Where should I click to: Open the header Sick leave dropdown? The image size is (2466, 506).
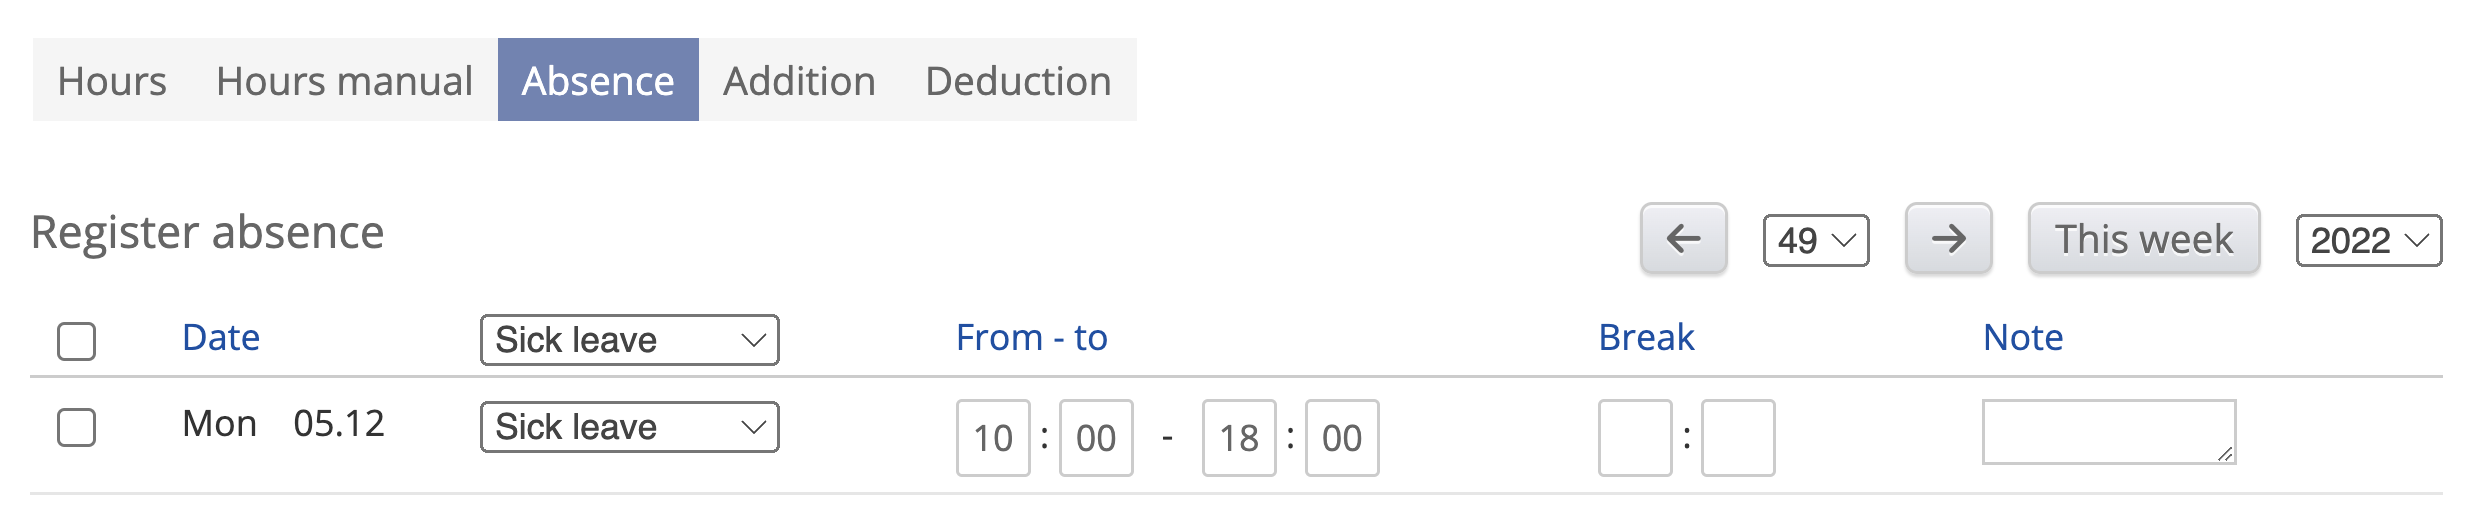coord(629,340)
